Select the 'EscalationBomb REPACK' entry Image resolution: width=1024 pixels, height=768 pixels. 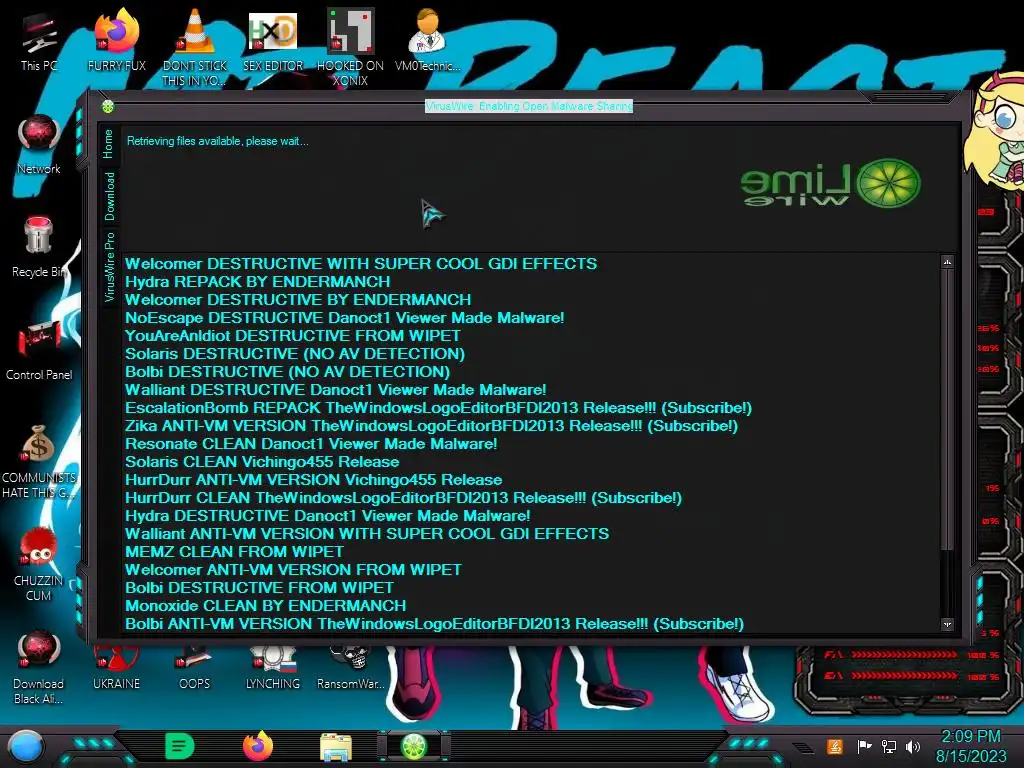tap(439, 408)
